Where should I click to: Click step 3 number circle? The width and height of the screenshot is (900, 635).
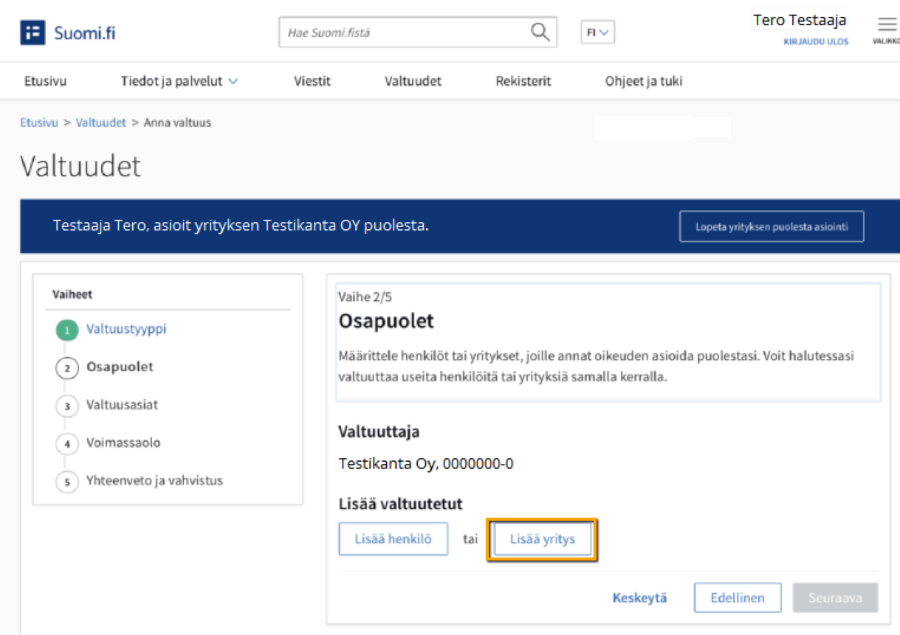[66, 406]
